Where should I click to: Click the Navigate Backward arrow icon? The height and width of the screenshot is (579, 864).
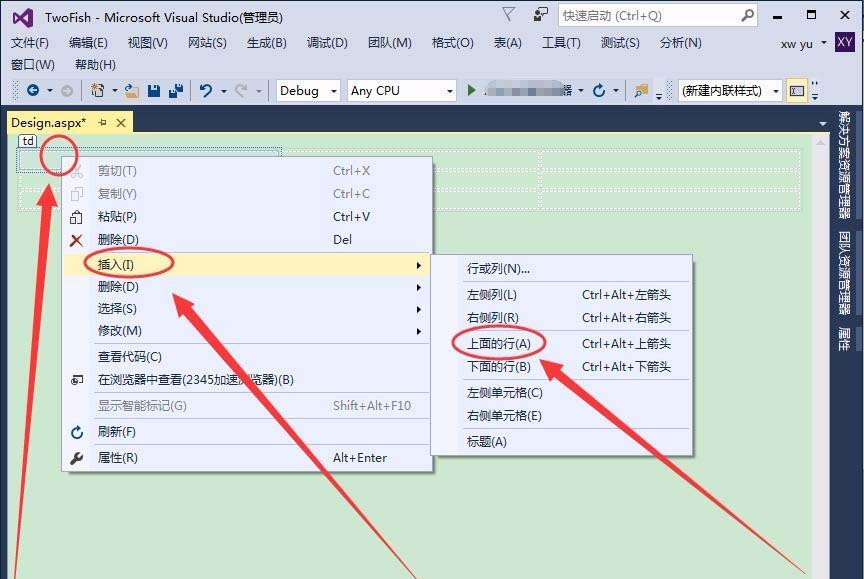[x=33, y=91]
